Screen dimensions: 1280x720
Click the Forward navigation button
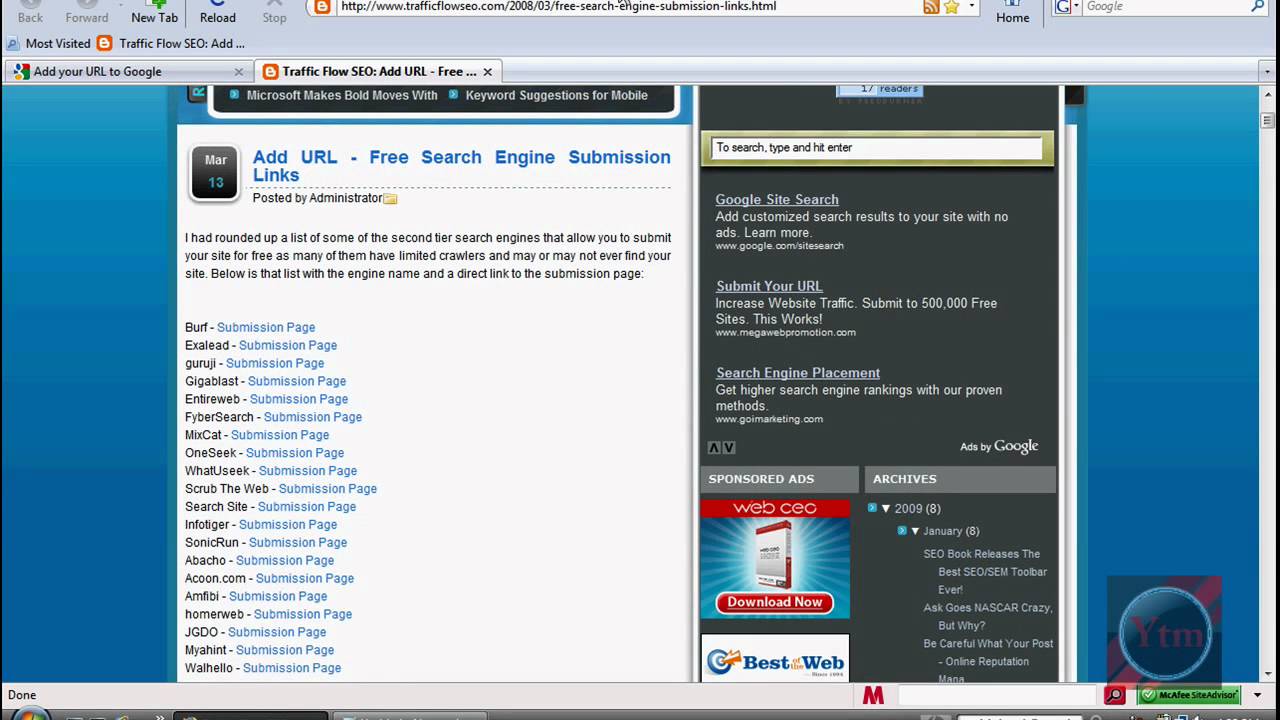coord(87,12)
